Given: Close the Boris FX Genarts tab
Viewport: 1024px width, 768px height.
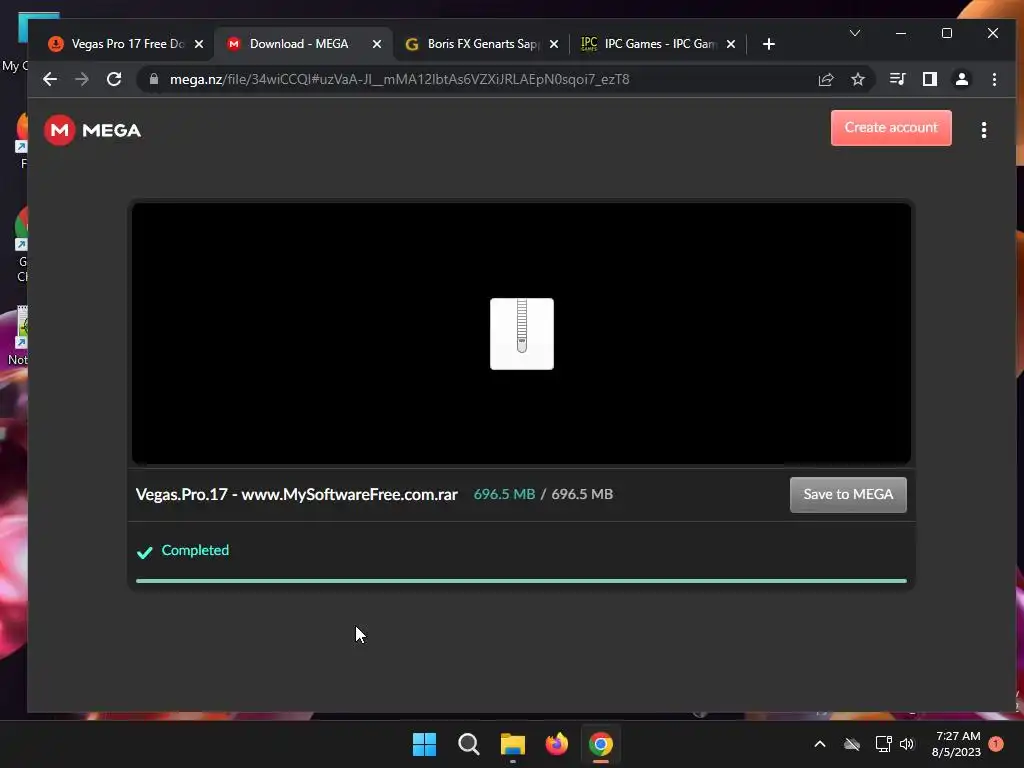Looking at the screenshot, I should click(554, 44).
